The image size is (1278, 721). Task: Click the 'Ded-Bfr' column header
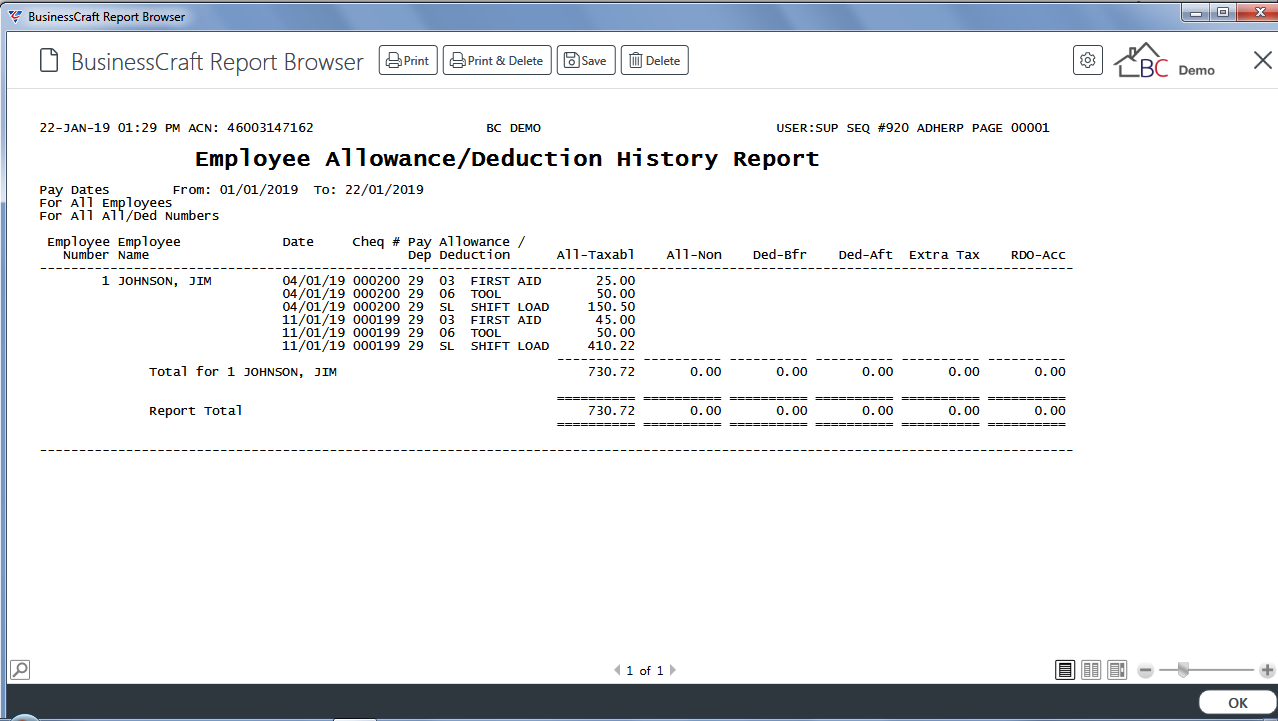click(x=780, y=255)
